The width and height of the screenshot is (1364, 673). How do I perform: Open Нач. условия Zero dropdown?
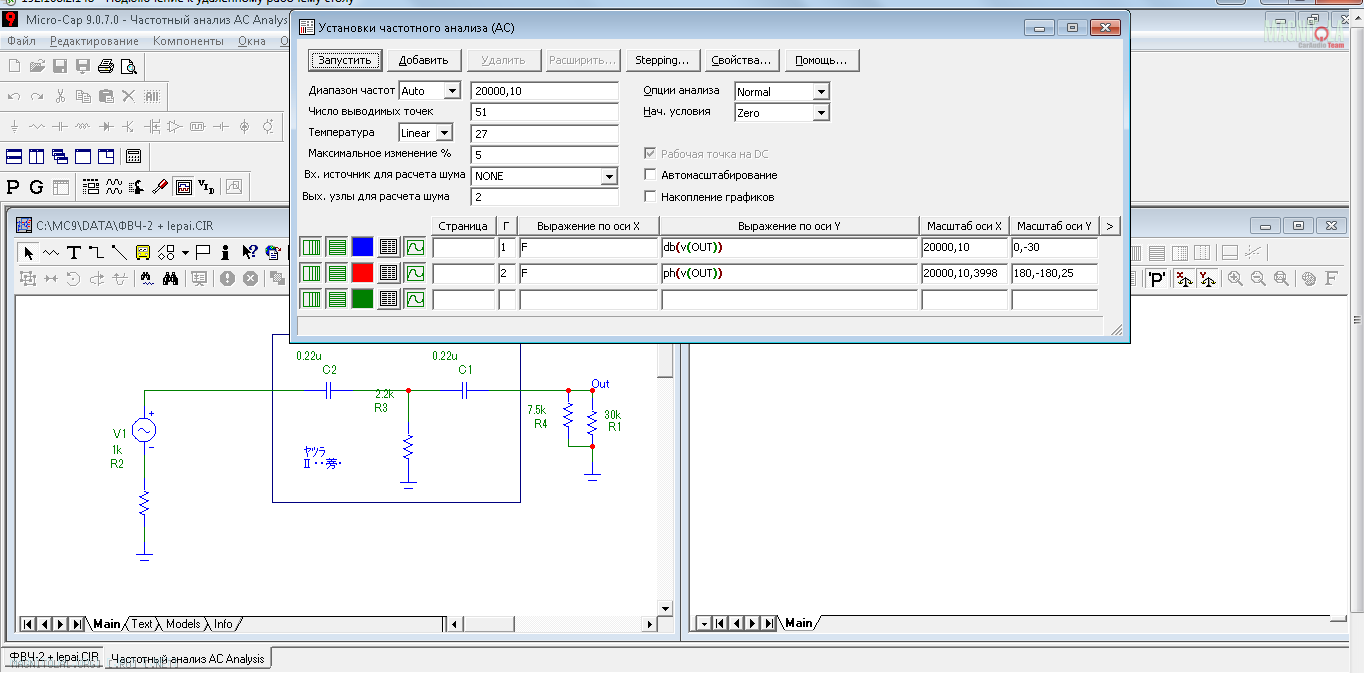[x=821, y=113]
